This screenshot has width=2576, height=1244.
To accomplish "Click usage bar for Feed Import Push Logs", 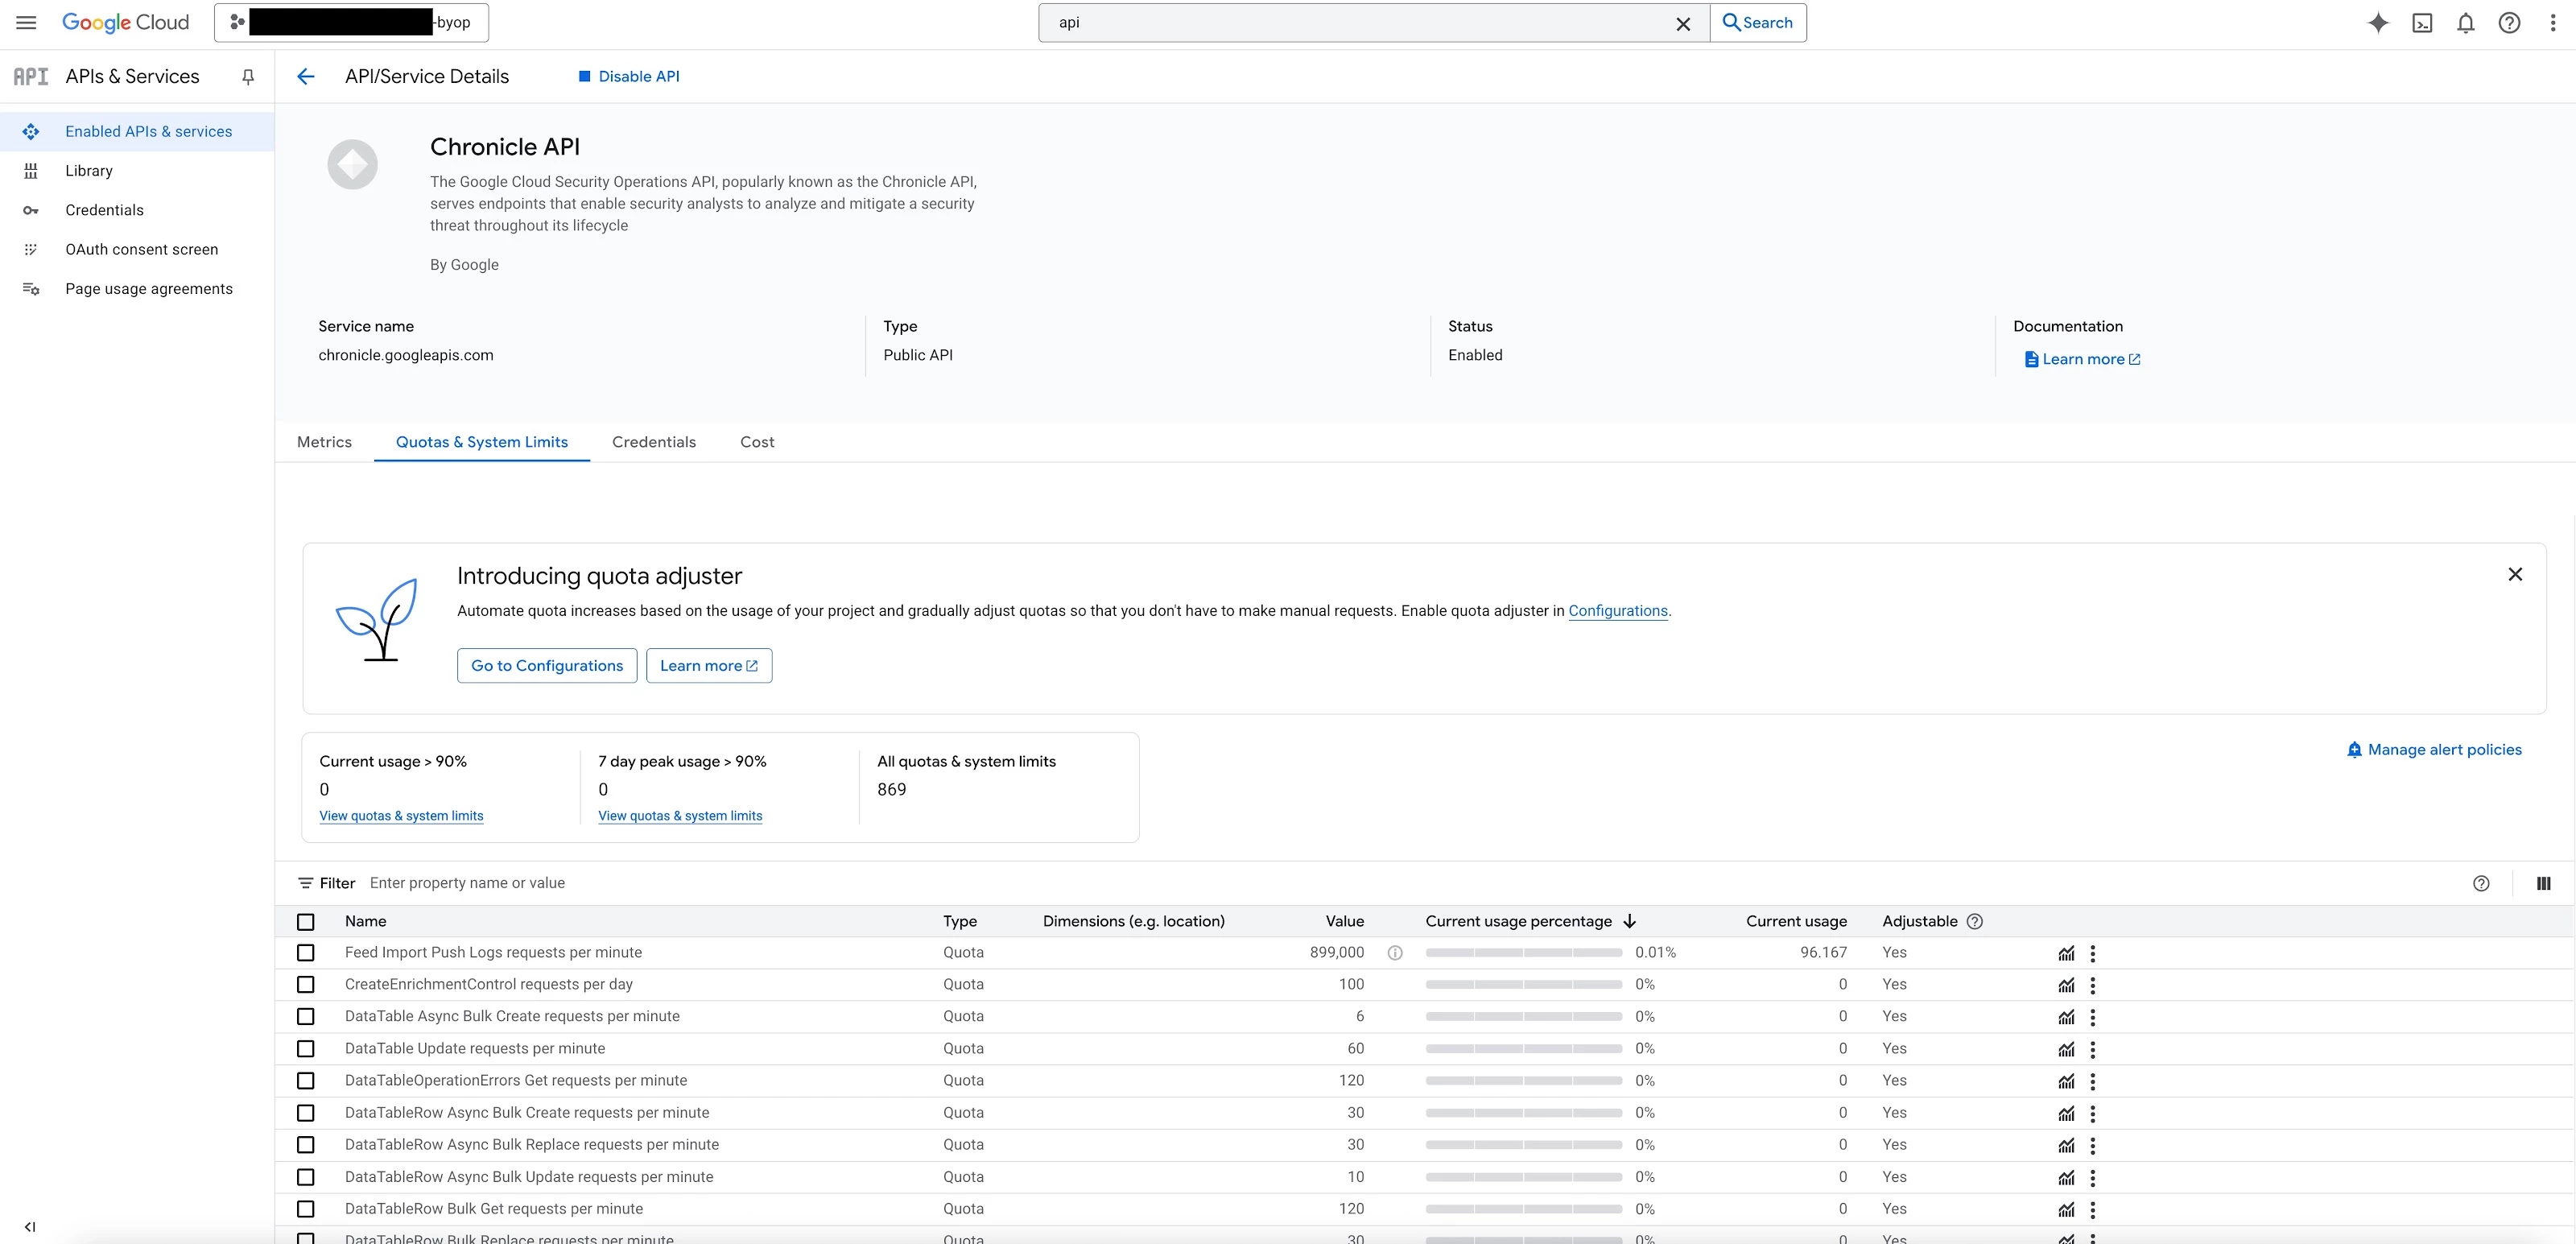I will tap(1523, 953).
